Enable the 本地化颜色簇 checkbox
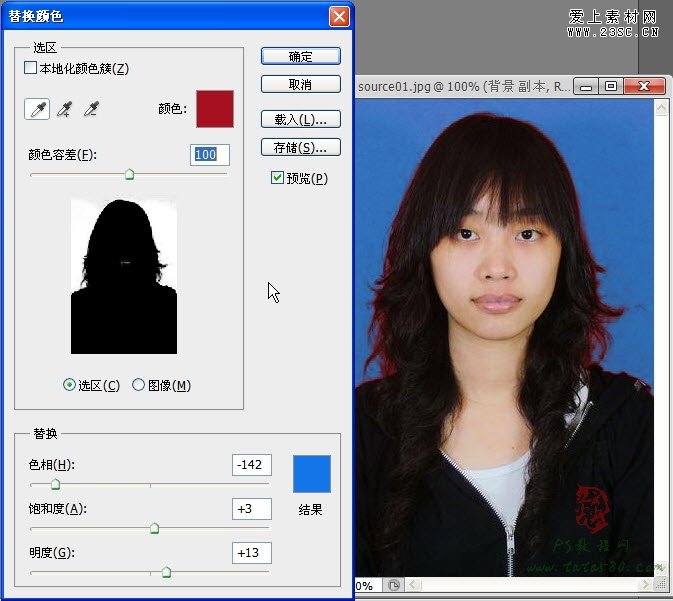Viewport: 673px width, 601px height. click(30, 69)
